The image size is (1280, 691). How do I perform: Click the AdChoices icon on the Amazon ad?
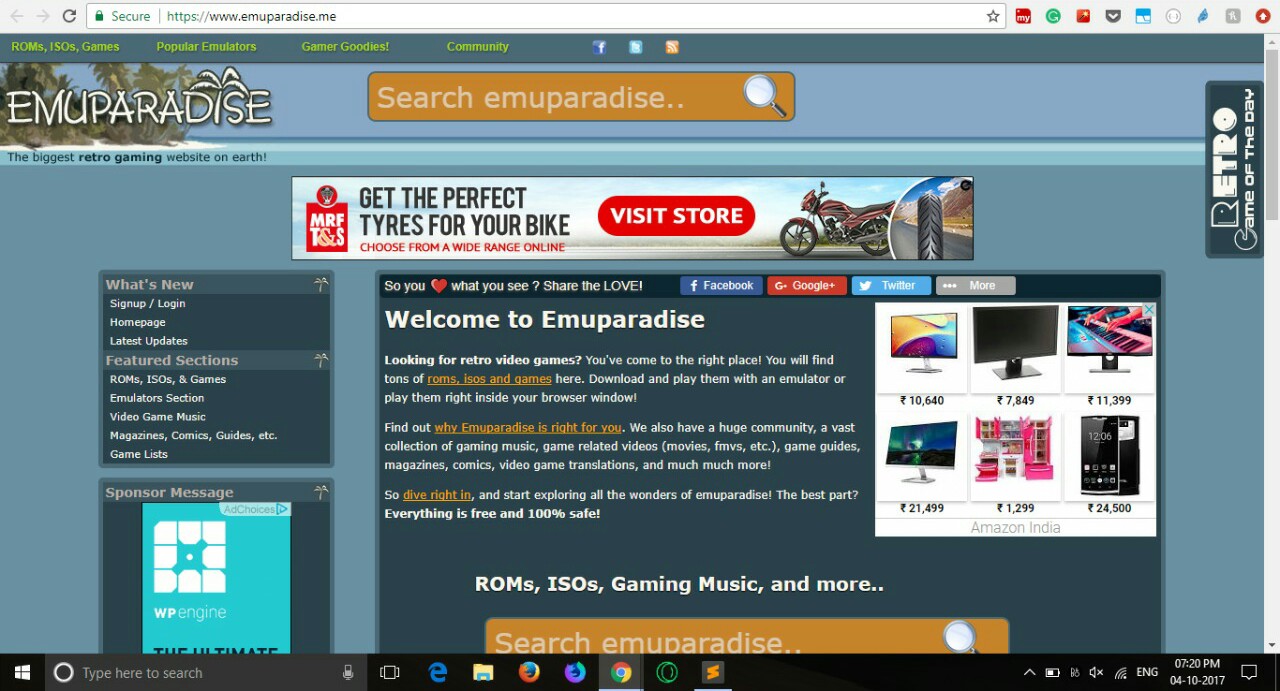point(1149,310)
